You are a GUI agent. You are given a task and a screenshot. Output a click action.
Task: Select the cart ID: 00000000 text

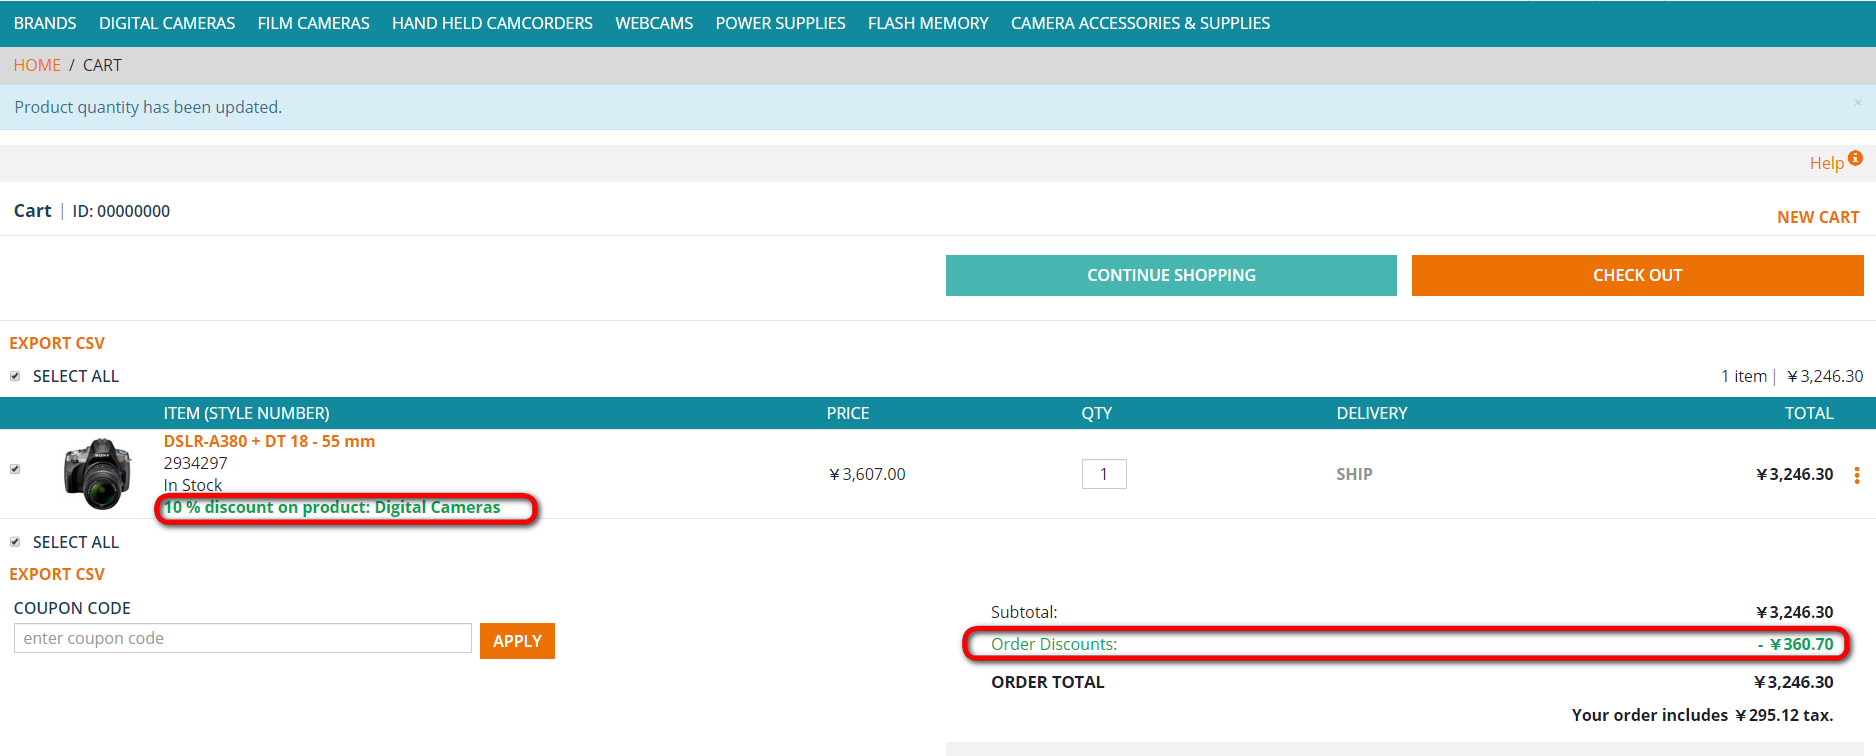coord(121,211)
